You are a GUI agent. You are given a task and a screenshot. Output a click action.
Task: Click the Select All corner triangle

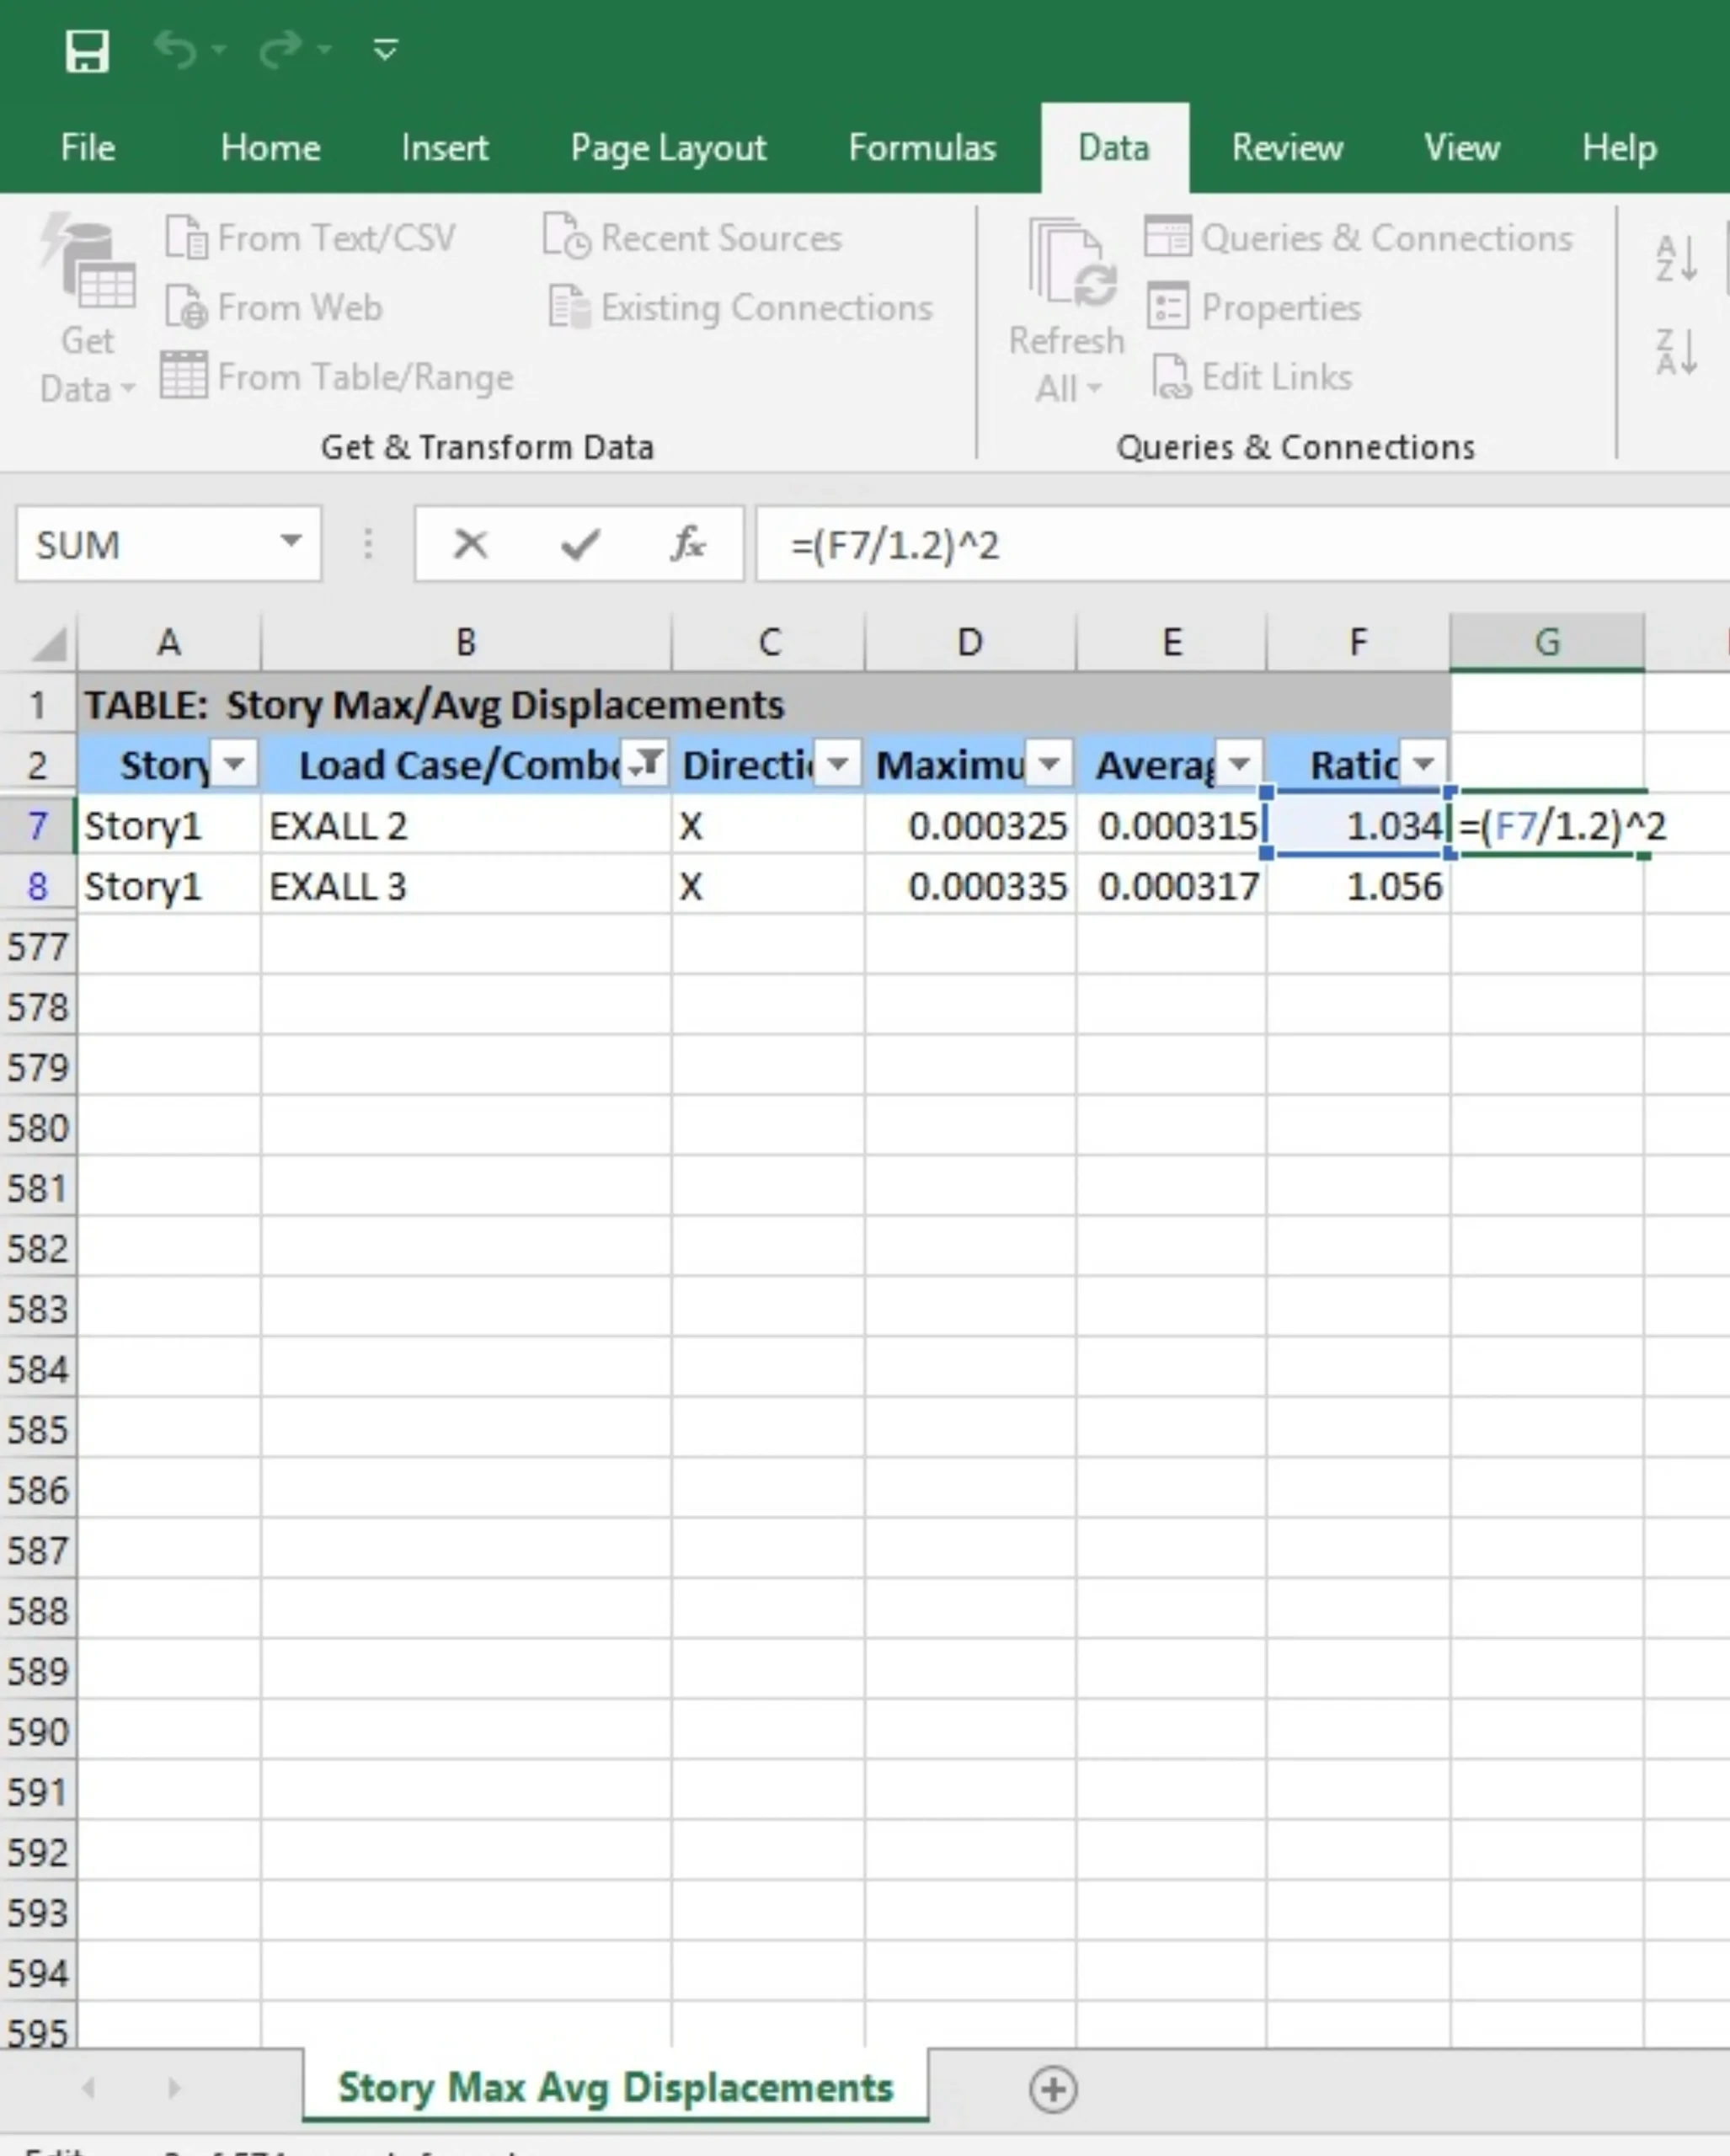click(48, 644)
